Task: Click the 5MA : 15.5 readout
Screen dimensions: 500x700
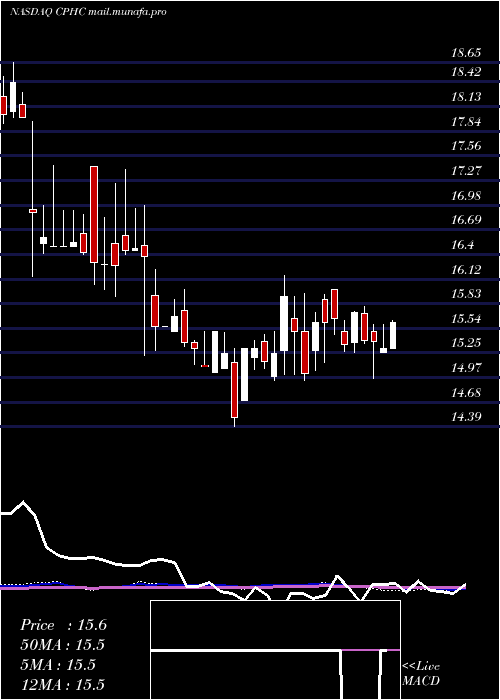Action: (x=58, y=665)
